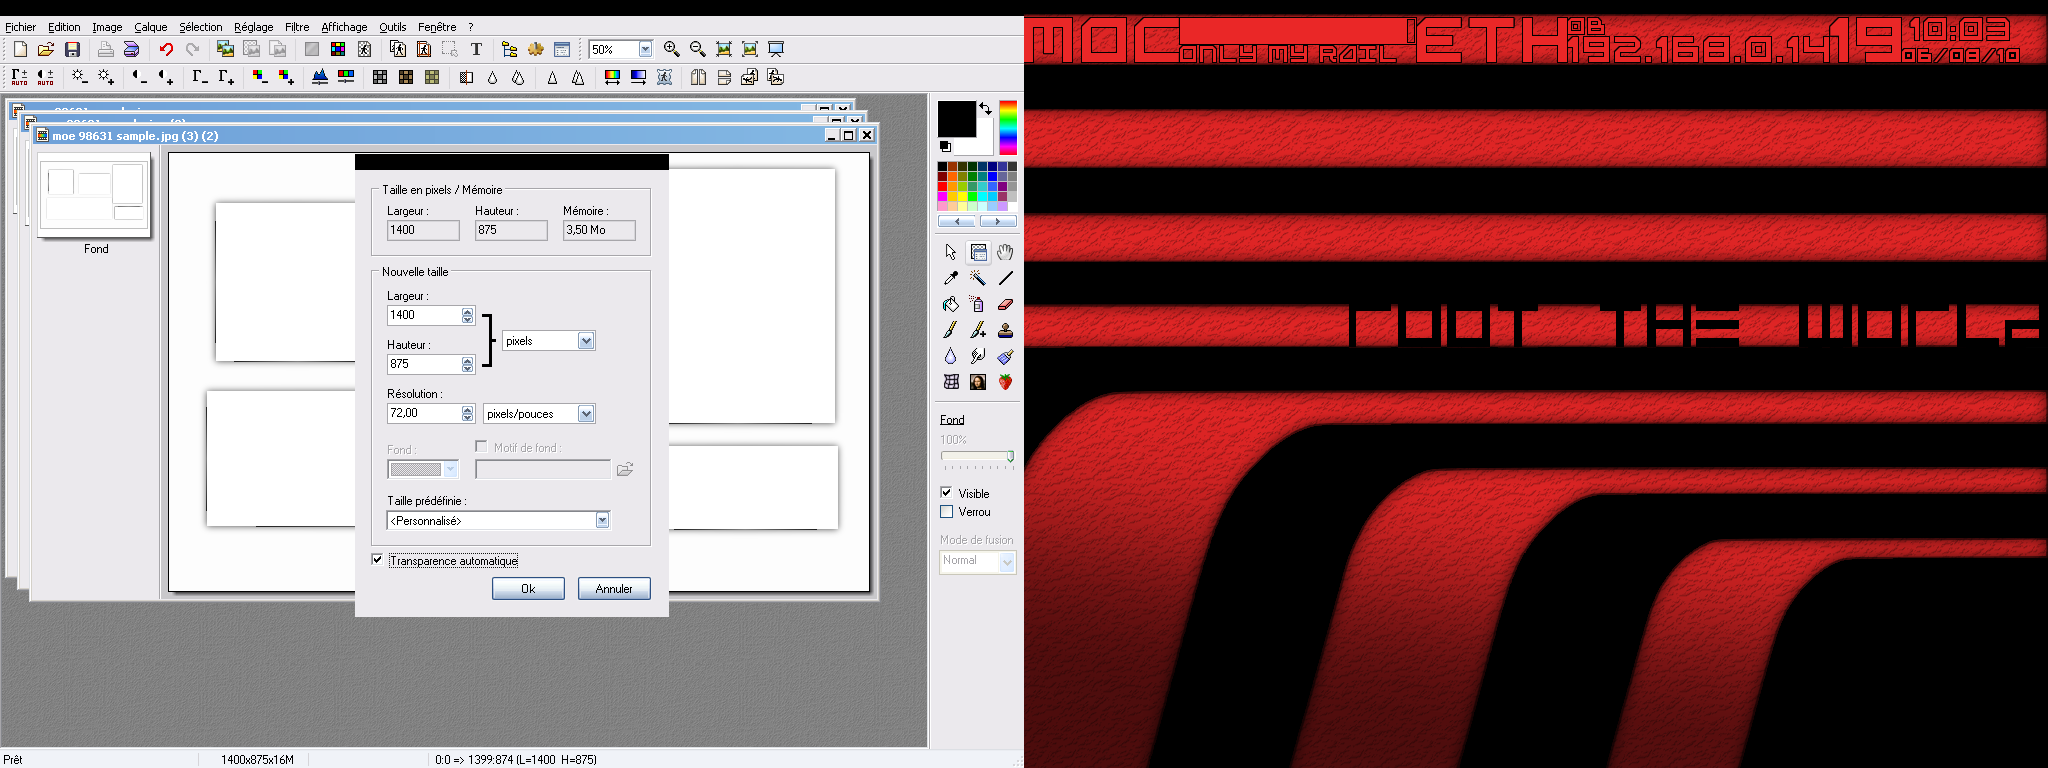The height and width of the screenshot is (768, 2048).
Task: Confirm the resize with the Ok button
Action: tap(528, 589)
